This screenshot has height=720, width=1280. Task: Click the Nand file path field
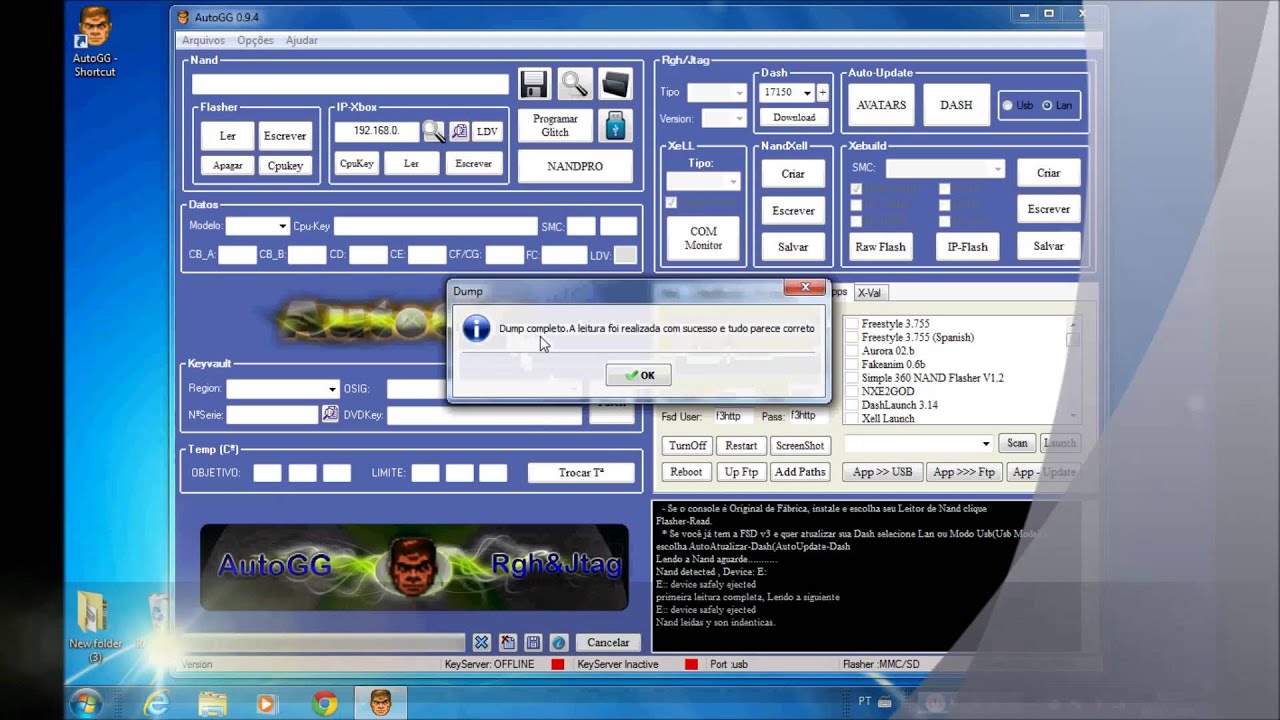350,84
